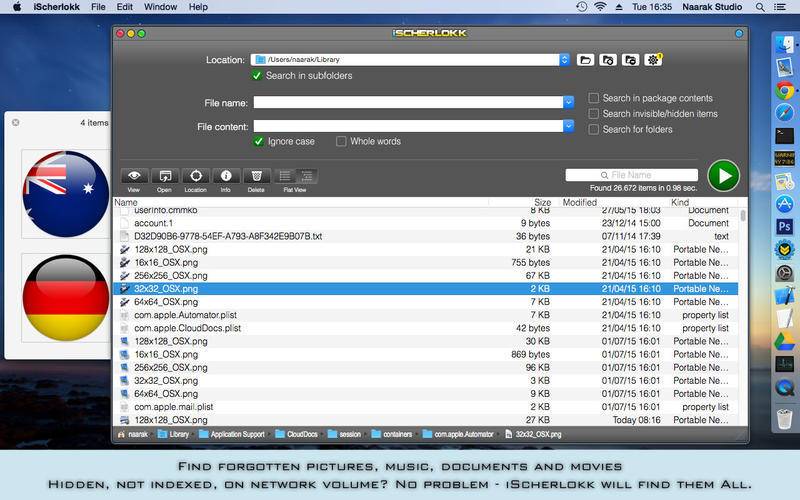Launch Photoshop from the Dock
This screenshot has width=800, height=500.
[x=784, y=226]
